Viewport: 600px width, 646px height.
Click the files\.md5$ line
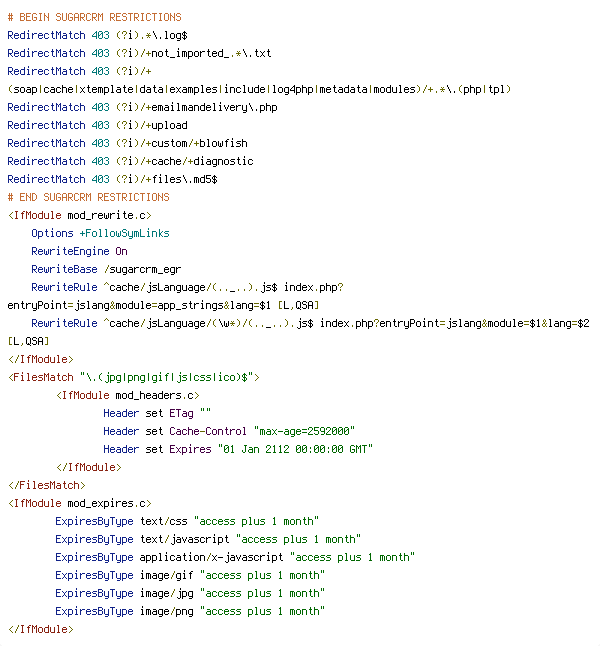pyautogui.click(x=112, y=179)
